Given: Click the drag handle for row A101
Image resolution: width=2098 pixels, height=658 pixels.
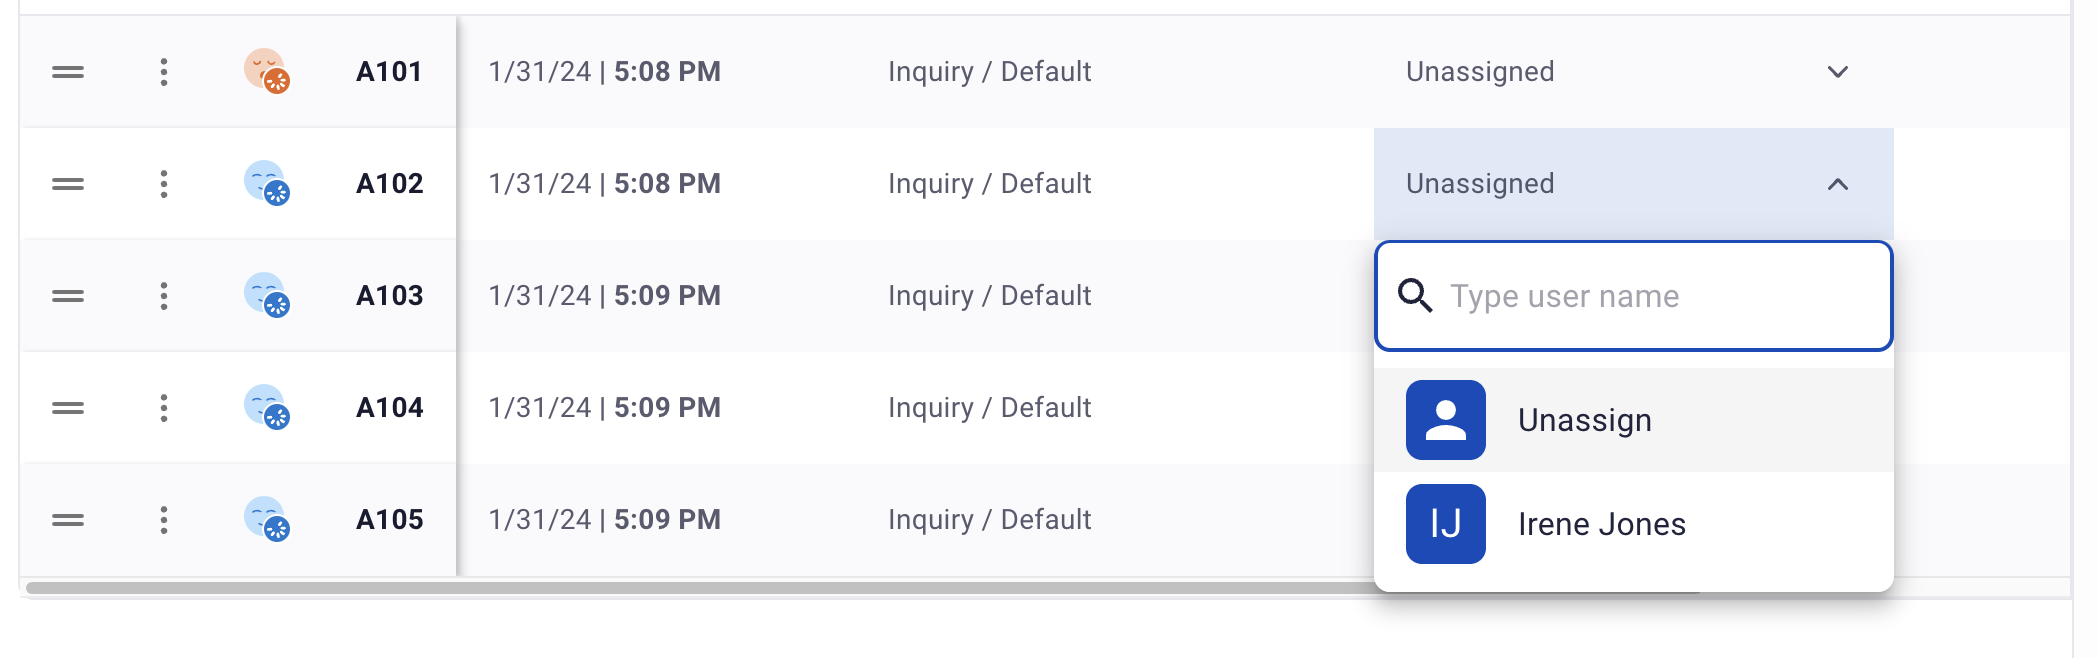Looking at the screenshot, I should (68, 72).
